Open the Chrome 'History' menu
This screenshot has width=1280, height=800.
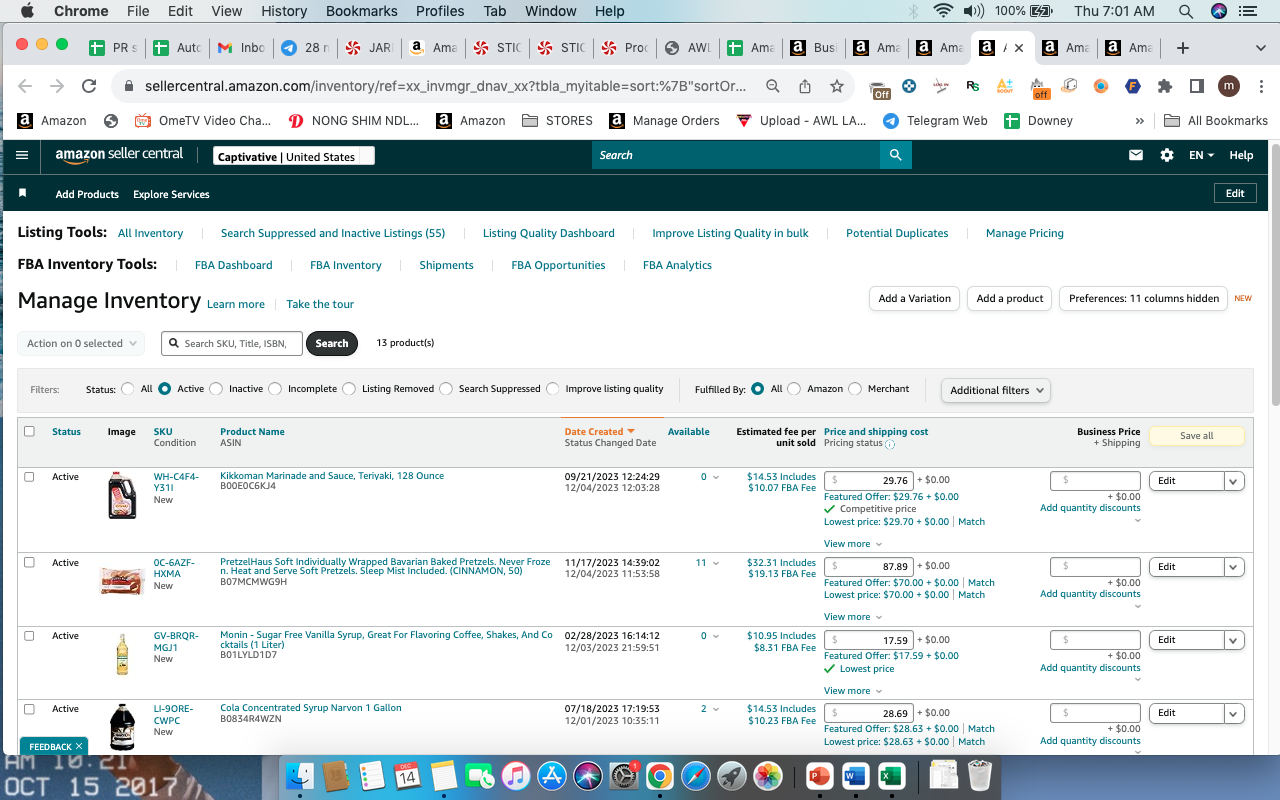pyautogui.click(x=284, y=11)
